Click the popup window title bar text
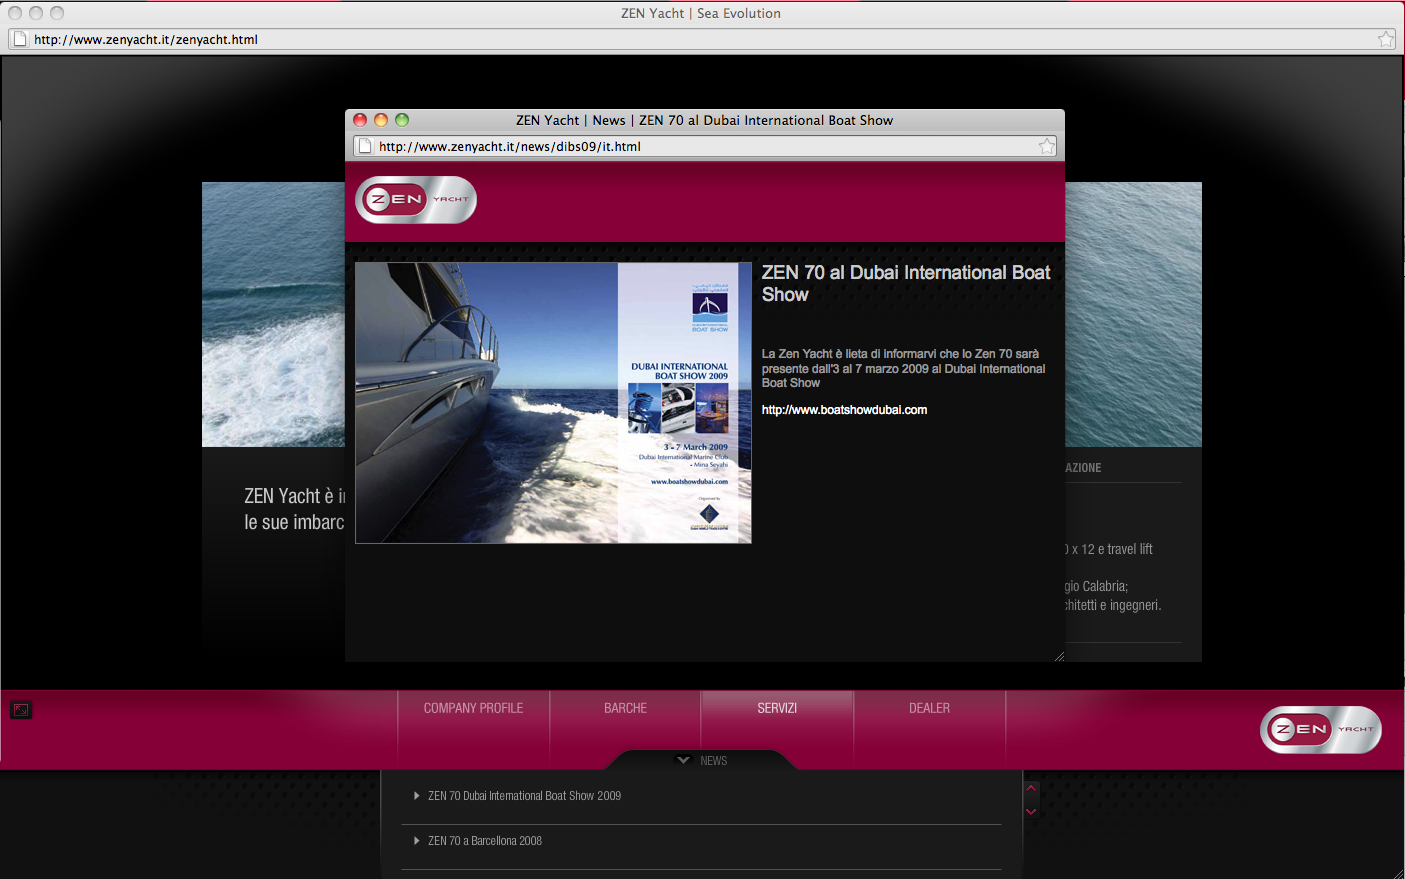This screenshot has width=1405, height=879. (704, 120)
